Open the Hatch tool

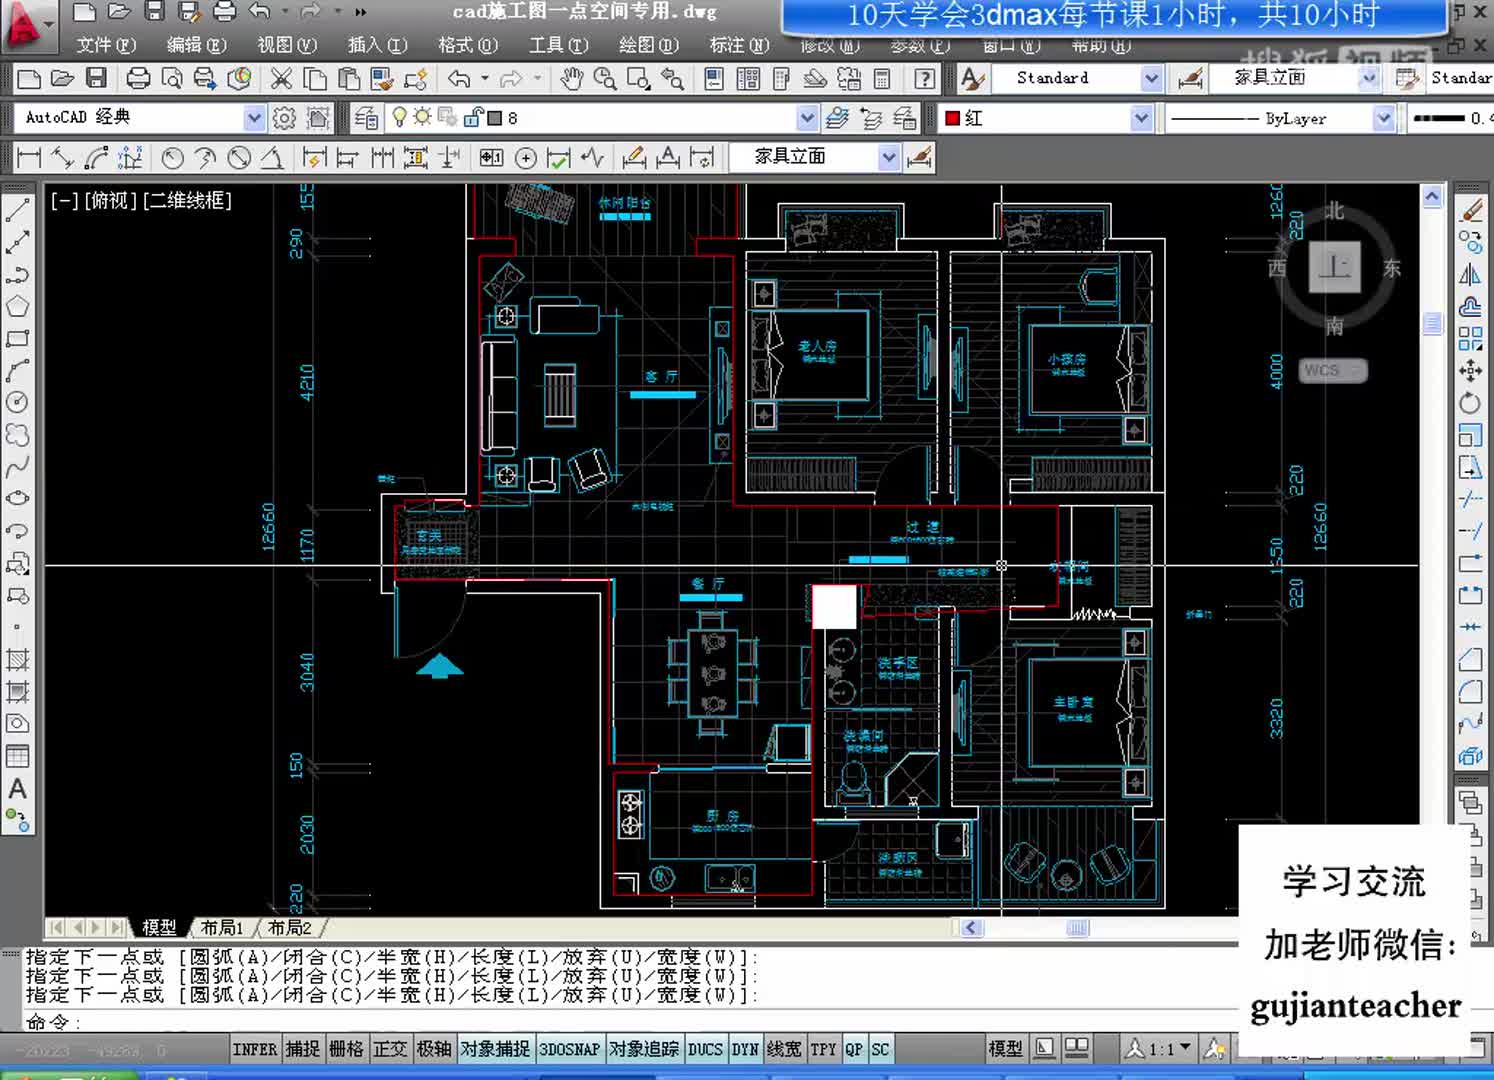click(x=18, y=658)
